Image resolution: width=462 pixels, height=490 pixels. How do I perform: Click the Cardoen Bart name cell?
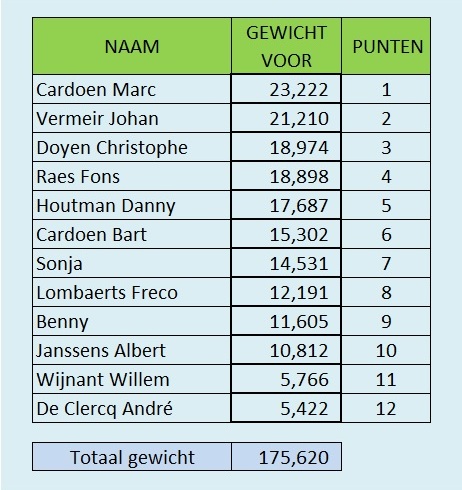[132, 234]
